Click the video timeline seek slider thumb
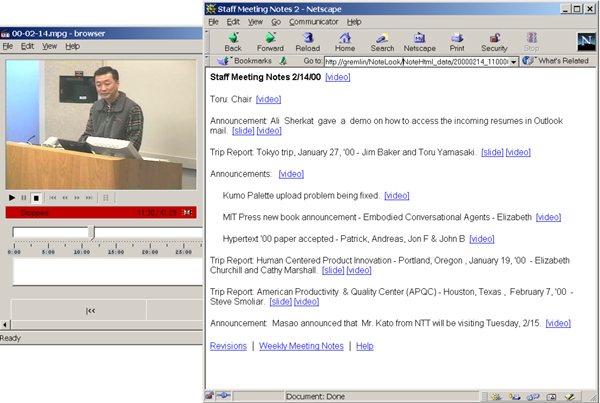Image resolution: width=600 pixels, height=403 pixels. (x=92, y=232)
